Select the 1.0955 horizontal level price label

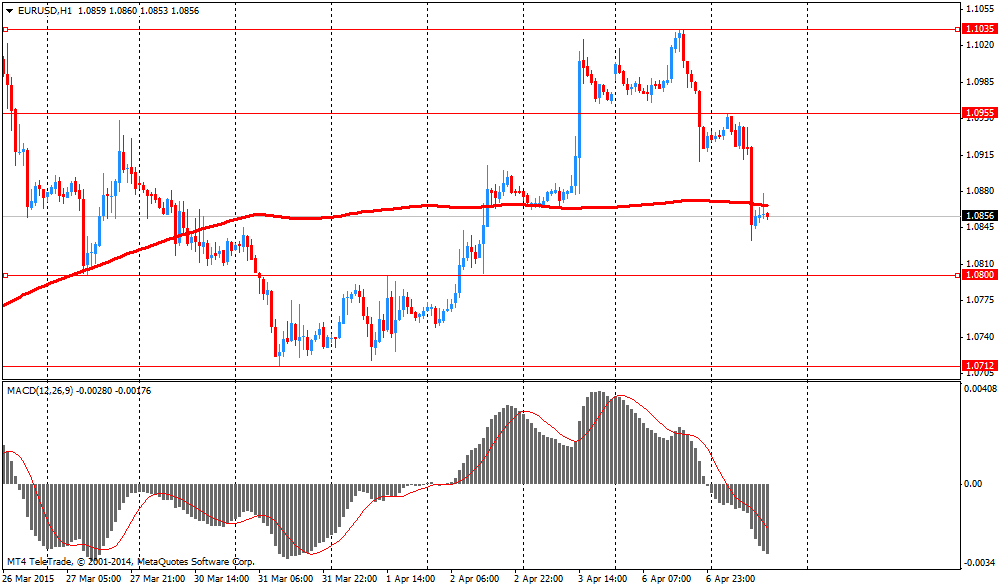(980, 113)
